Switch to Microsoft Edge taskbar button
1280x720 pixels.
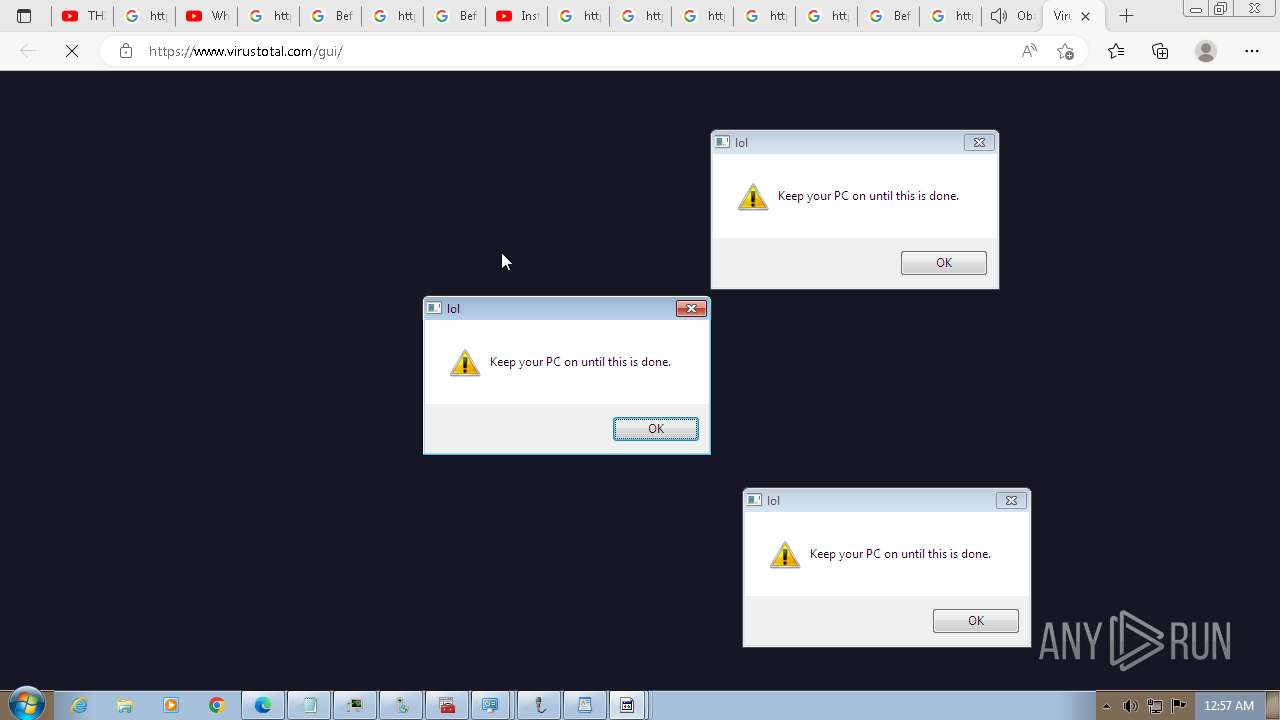coord(263,705)
